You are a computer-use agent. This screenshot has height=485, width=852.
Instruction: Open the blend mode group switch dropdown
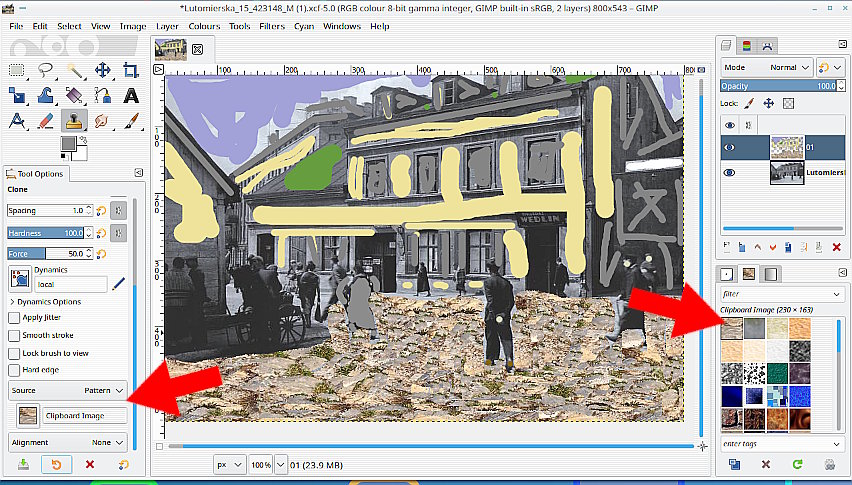pyautogui.click(x=830, y=67)
